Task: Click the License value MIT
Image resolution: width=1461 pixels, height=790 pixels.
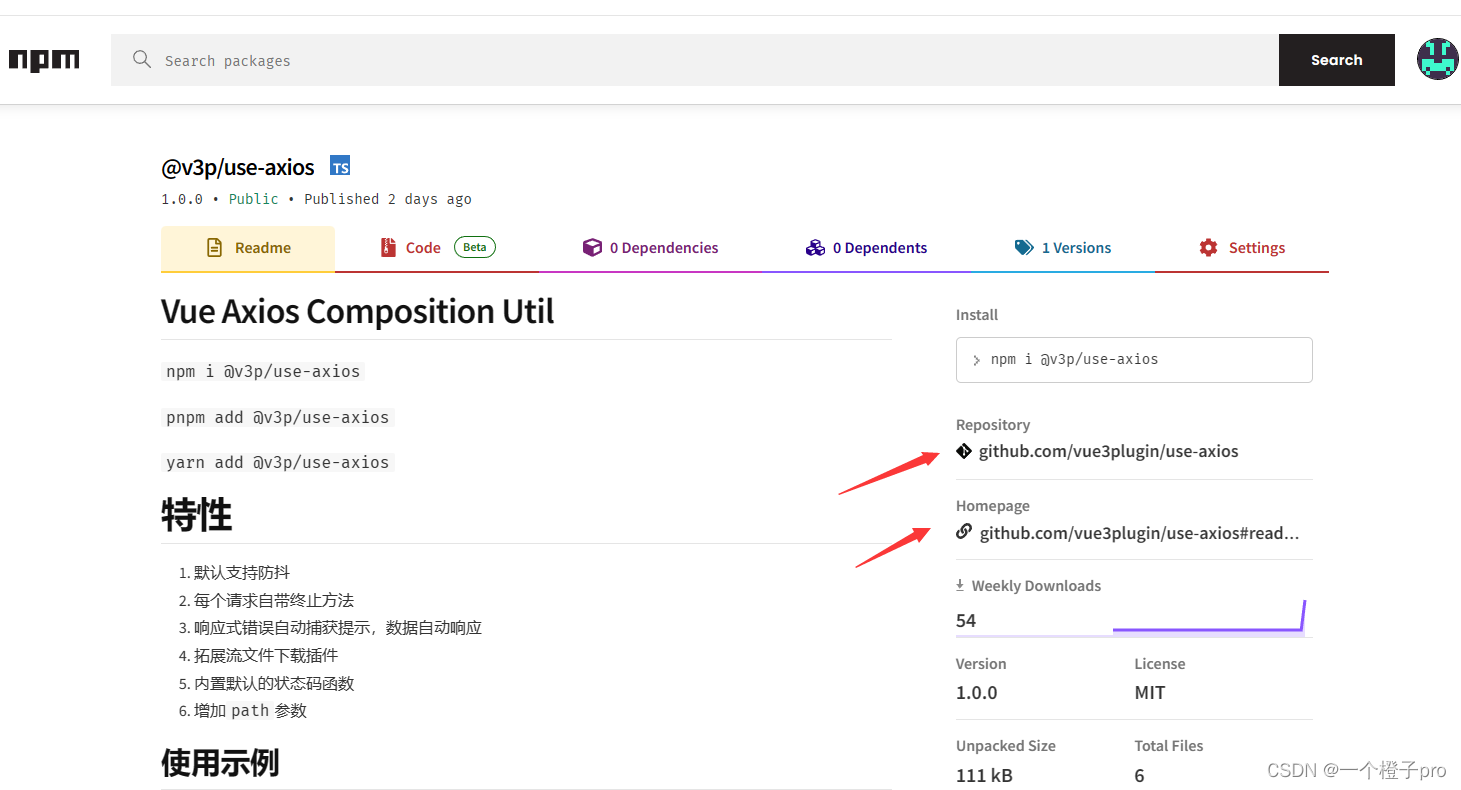Action: coord(1150,692)
